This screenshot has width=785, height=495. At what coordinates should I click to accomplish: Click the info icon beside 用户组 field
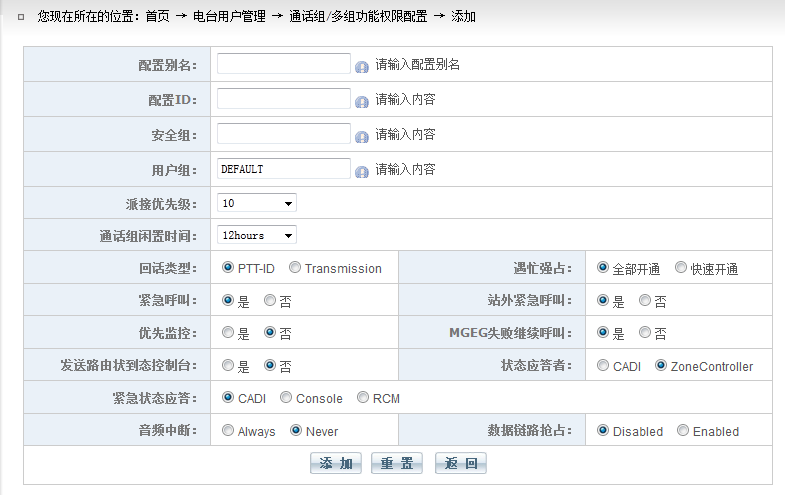[362, 171]
